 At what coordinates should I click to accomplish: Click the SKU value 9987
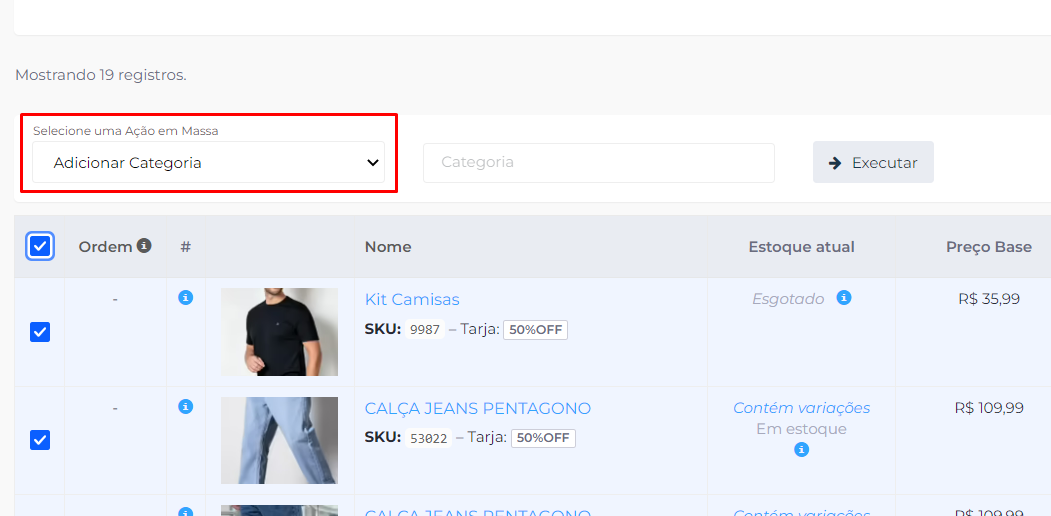425,330
